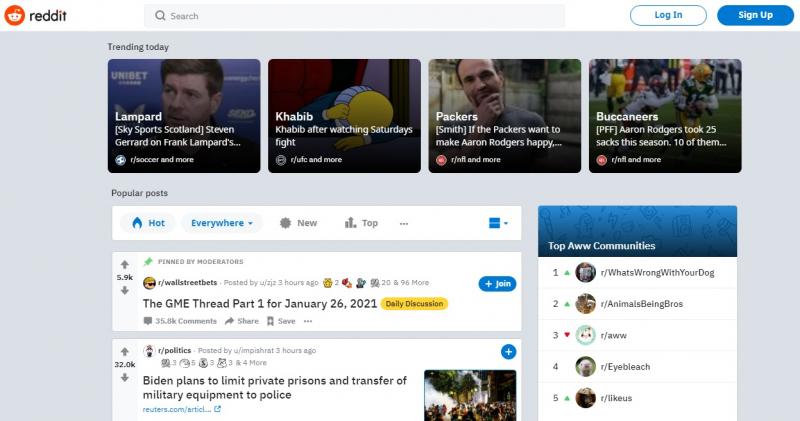
Task: Open the Everywhere location dropdown
Action: (222, 223)
